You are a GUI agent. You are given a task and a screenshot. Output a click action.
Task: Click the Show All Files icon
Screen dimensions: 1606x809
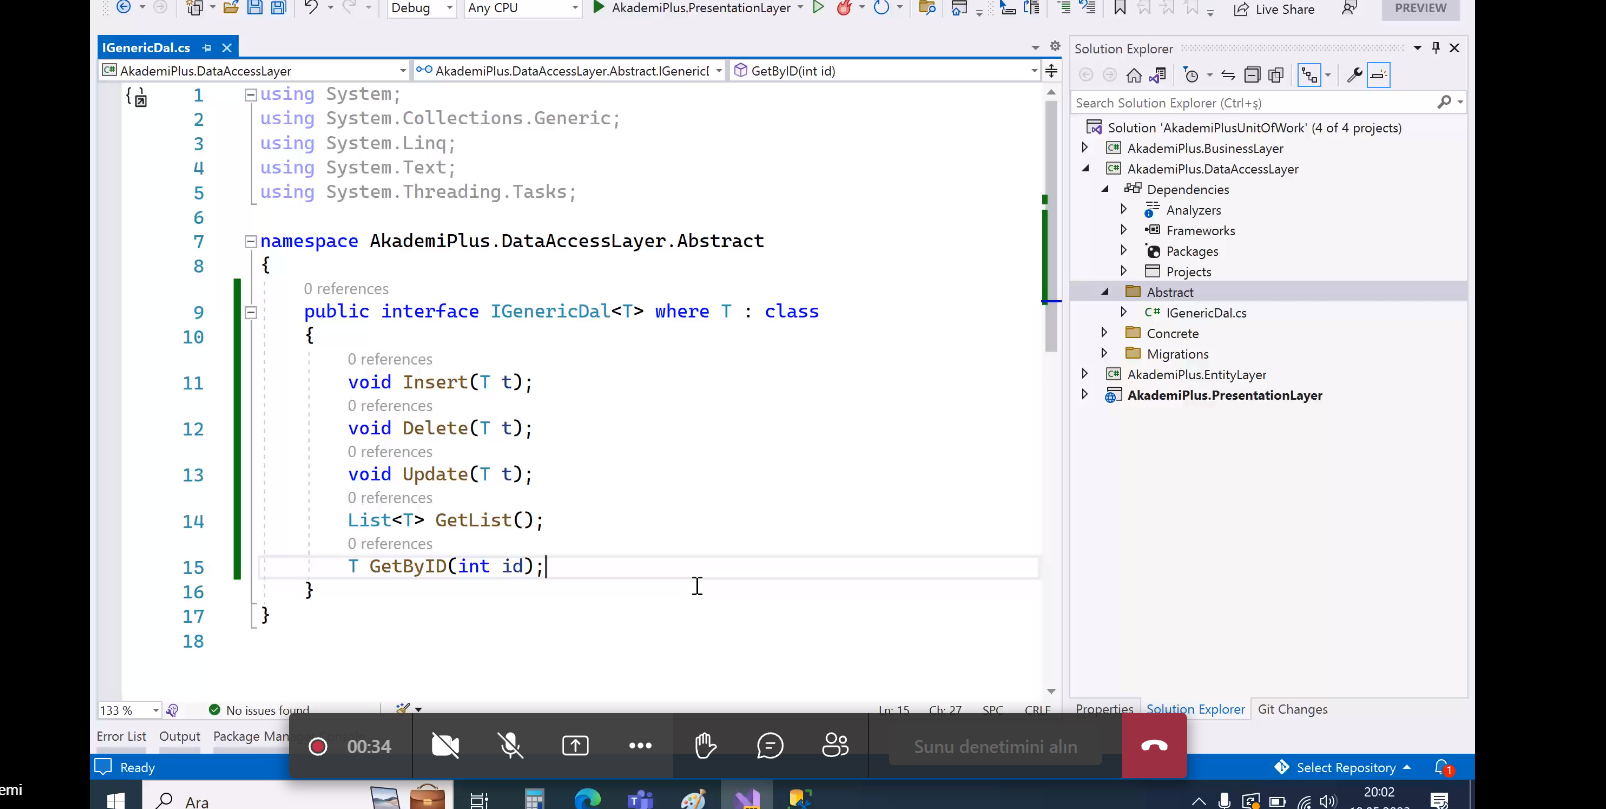[1276, 75]
